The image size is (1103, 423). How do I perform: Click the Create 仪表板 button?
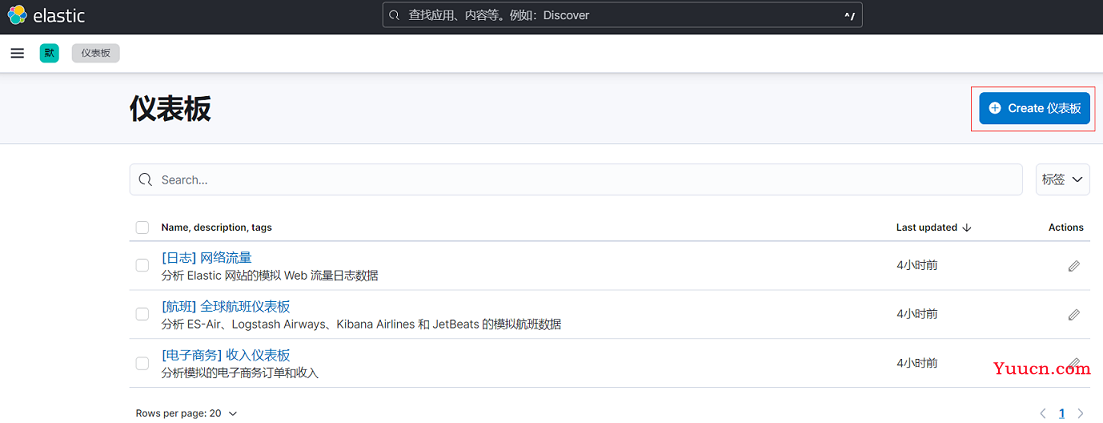[x=1034, y=108]
